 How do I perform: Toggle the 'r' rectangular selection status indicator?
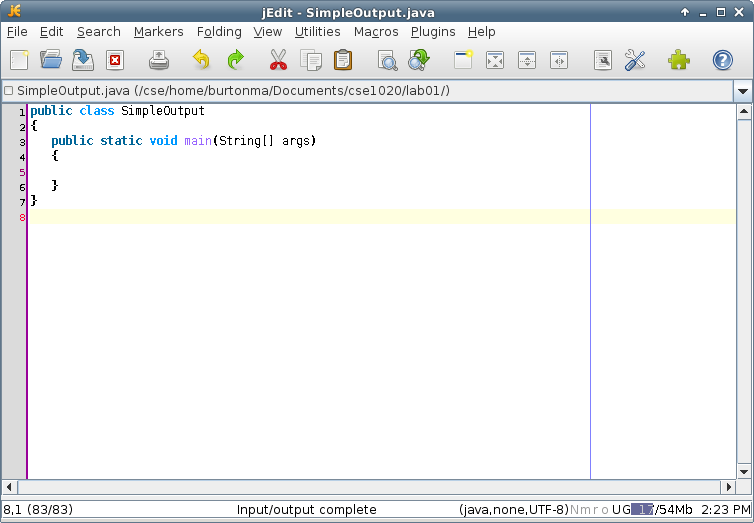pyautogui.click(x=596, y=510)
